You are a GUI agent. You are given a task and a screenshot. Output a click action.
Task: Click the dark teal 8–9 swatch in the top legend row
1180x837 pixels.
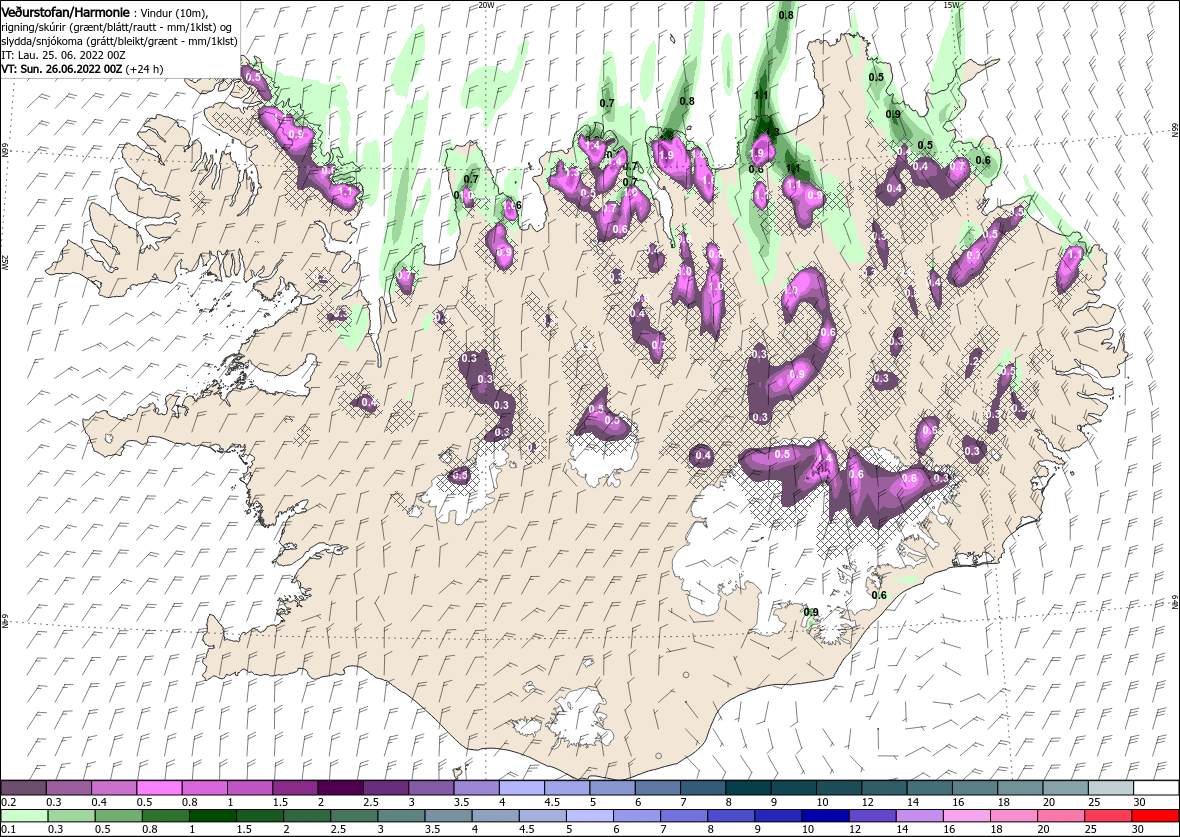pos(748,788)
